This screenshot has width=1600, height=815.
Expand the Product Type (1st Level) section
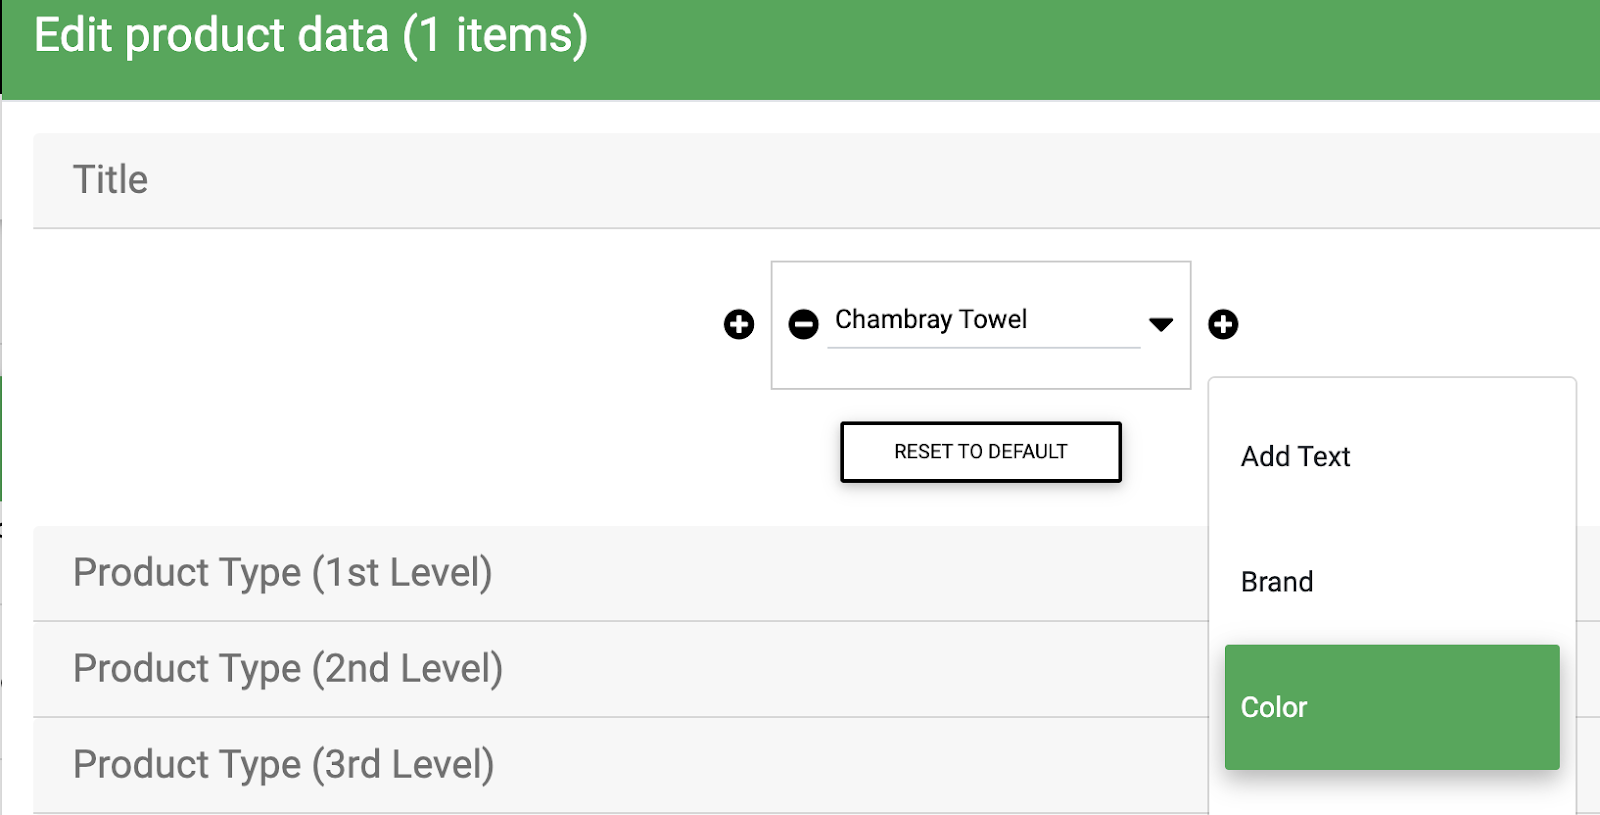point(620,573)
